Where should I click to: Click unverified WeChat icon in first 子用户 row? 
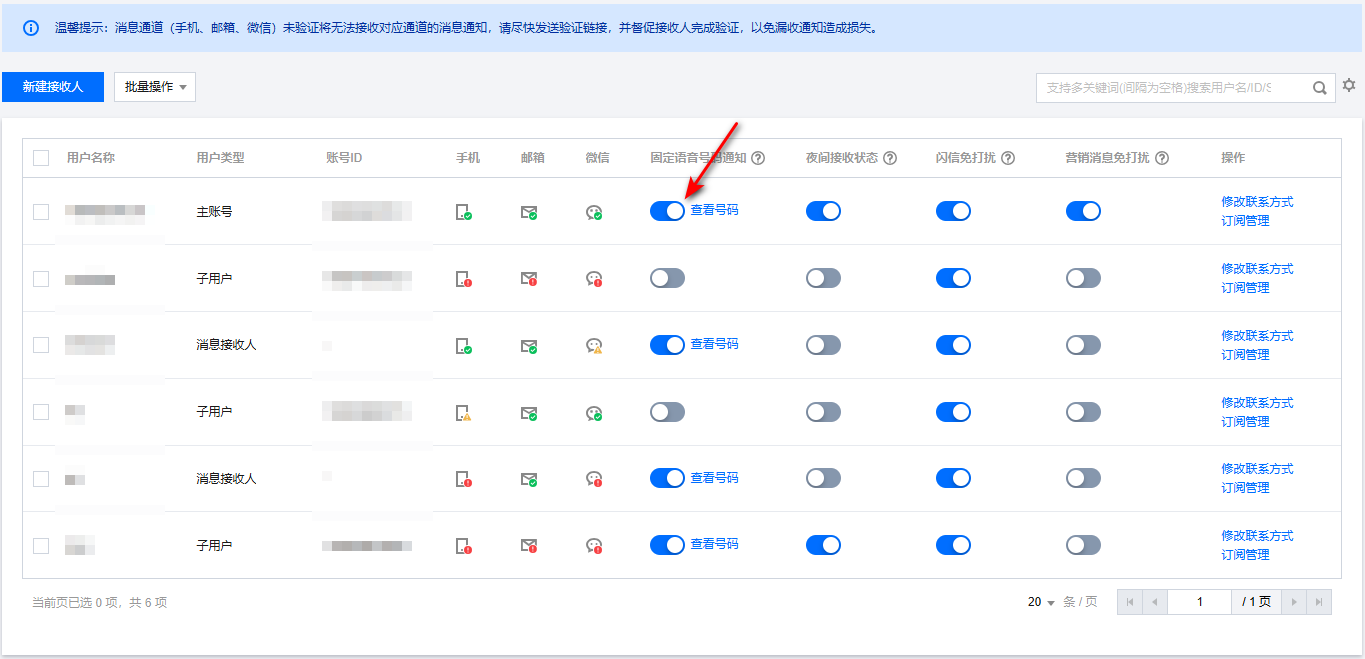coord(594,279)
